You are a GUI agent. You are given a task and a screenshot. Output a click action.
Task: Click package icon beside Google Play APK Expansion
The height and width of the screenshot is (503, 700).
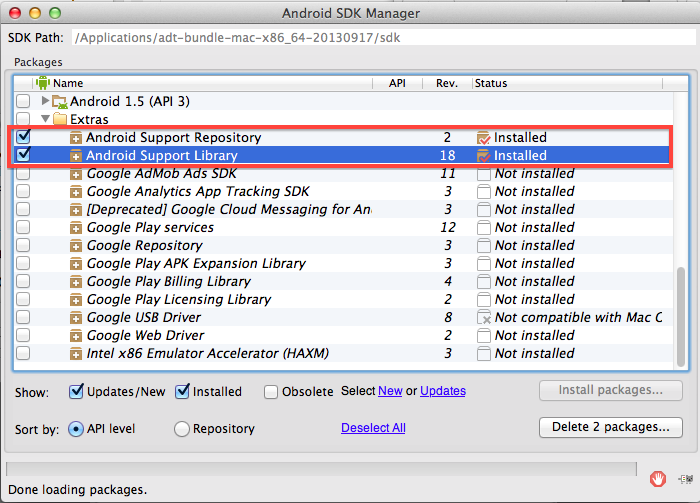[76, 264]
